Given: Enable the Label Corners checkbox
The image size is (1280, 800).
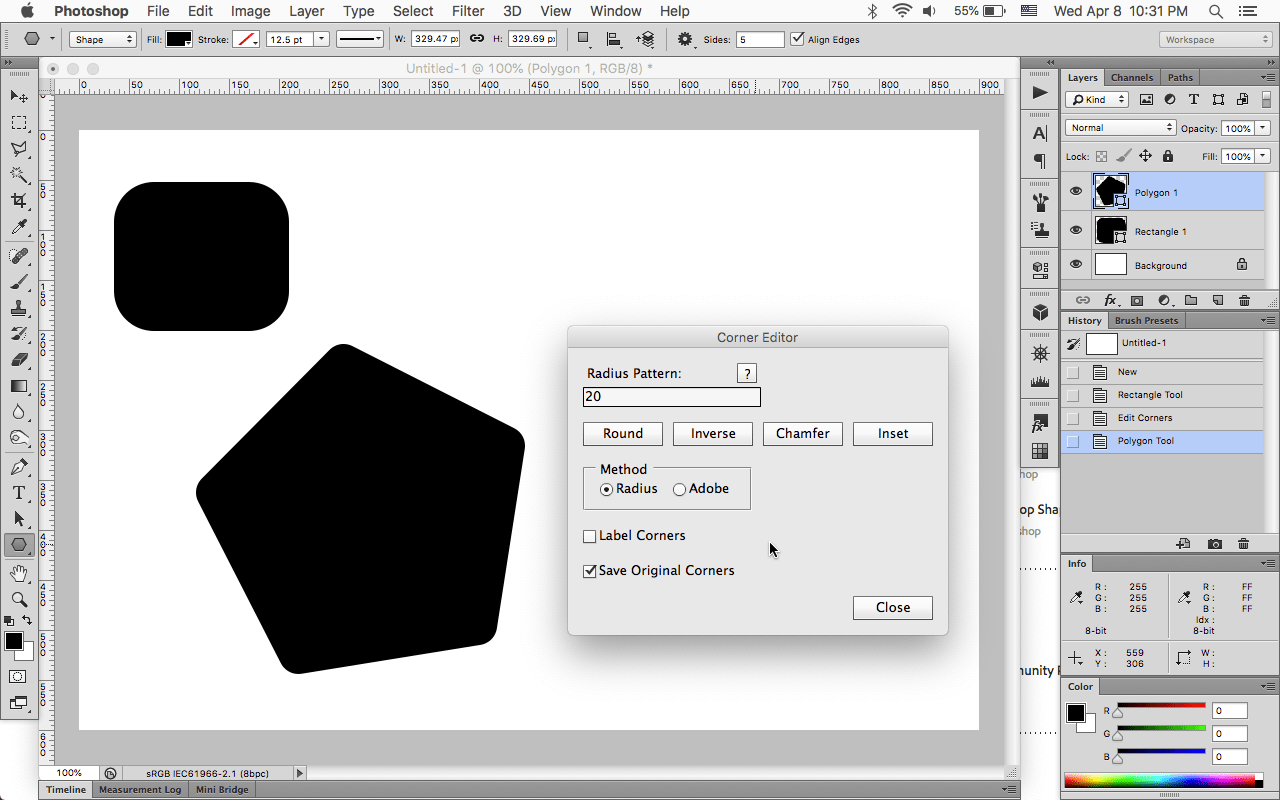Looking at the screenshot, I should 590,536.
